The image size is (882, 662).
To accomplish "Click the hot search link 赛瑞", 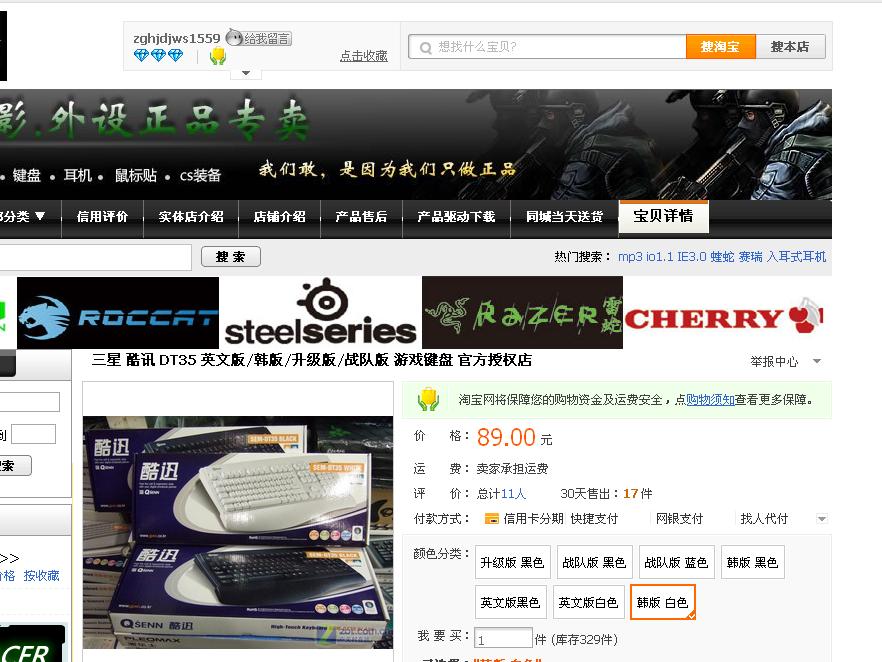I will (750, 257).
